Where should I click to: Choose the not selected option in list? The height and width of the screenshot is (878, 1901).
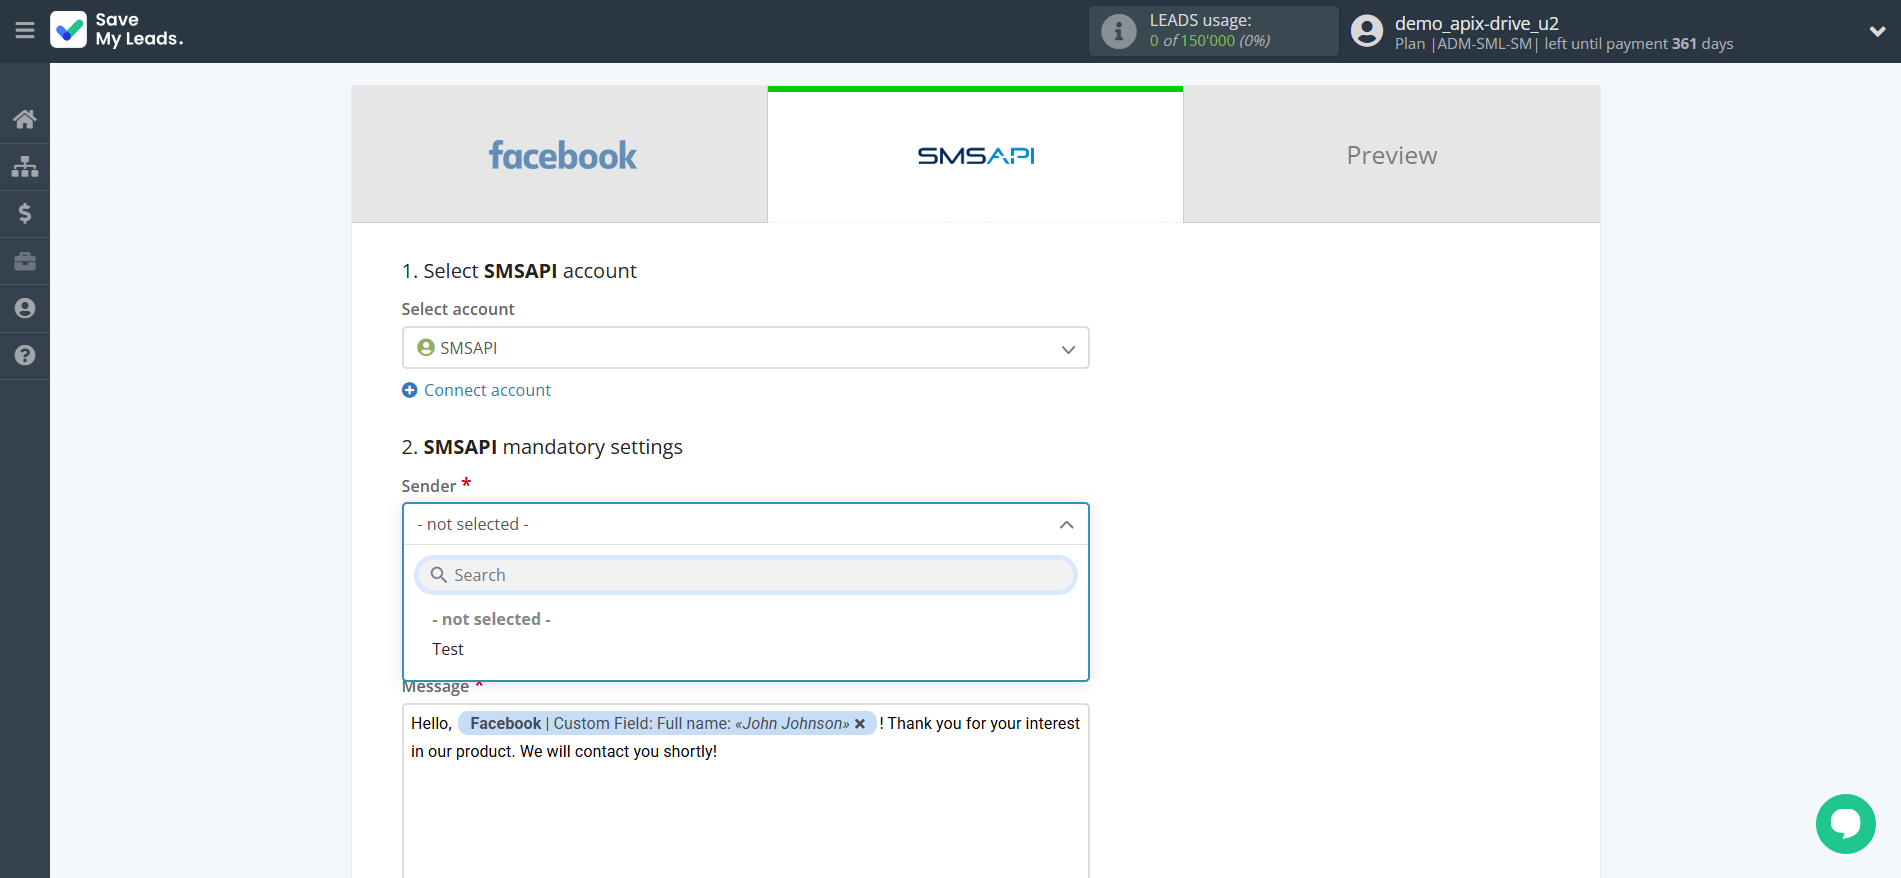pos(491,619)
